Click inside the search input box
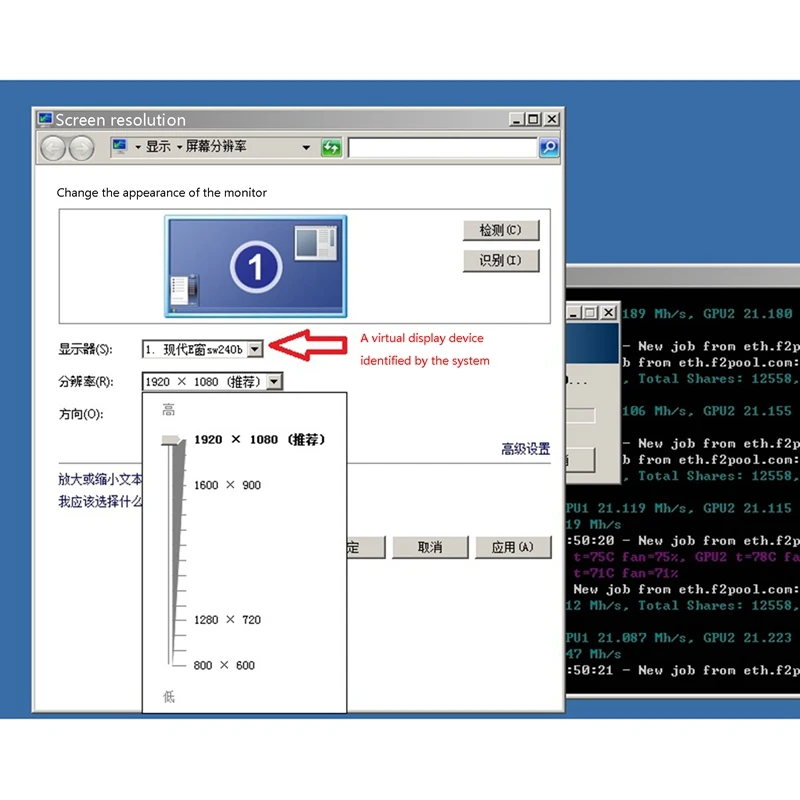 [443, 147]
